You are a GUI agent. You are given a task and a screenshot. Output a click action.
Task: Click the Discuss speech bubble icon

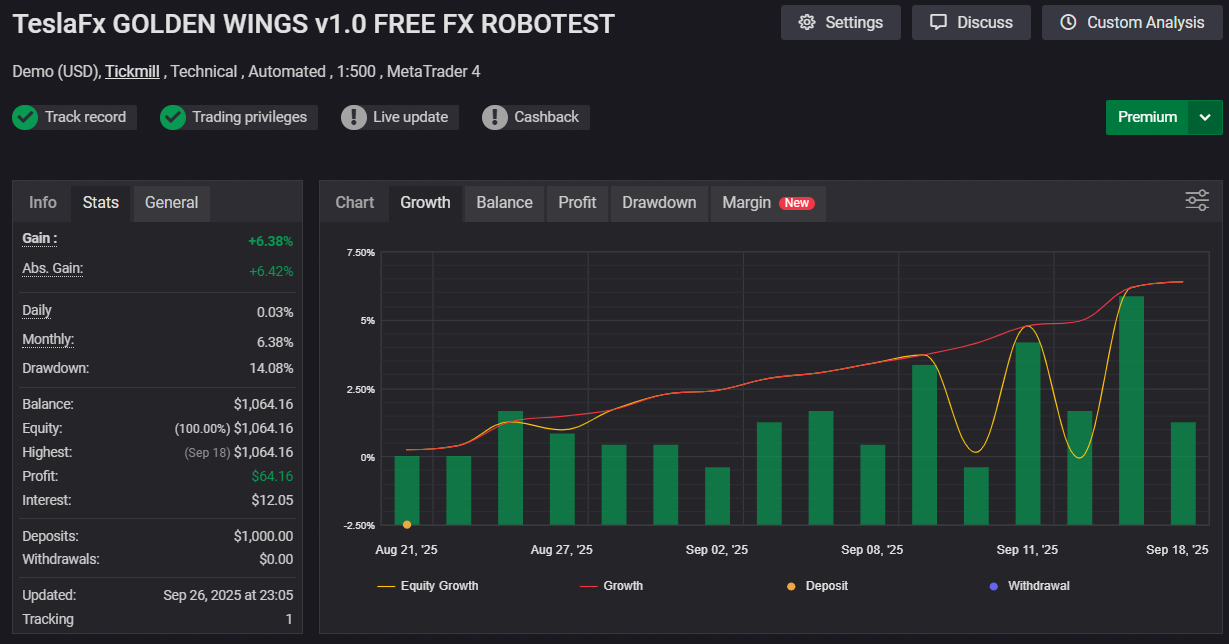pyautogui.click(x=938, y=22)
